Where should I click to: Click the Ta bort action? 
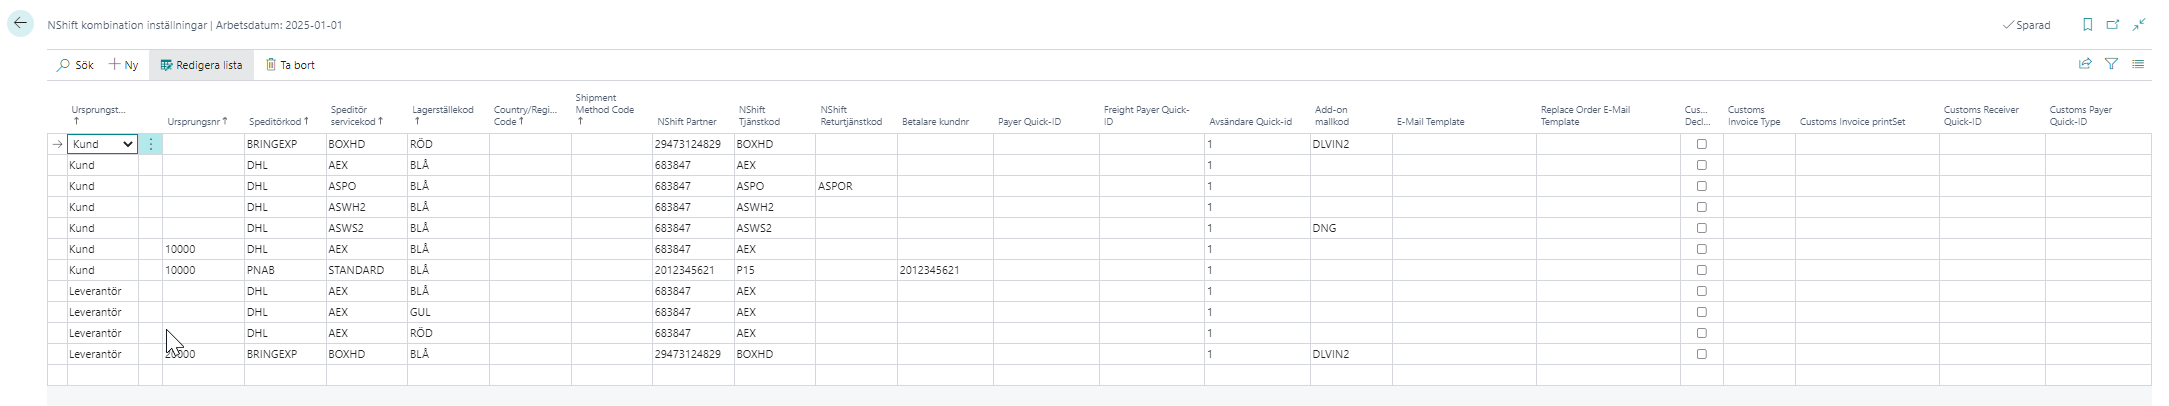(290, 65)
